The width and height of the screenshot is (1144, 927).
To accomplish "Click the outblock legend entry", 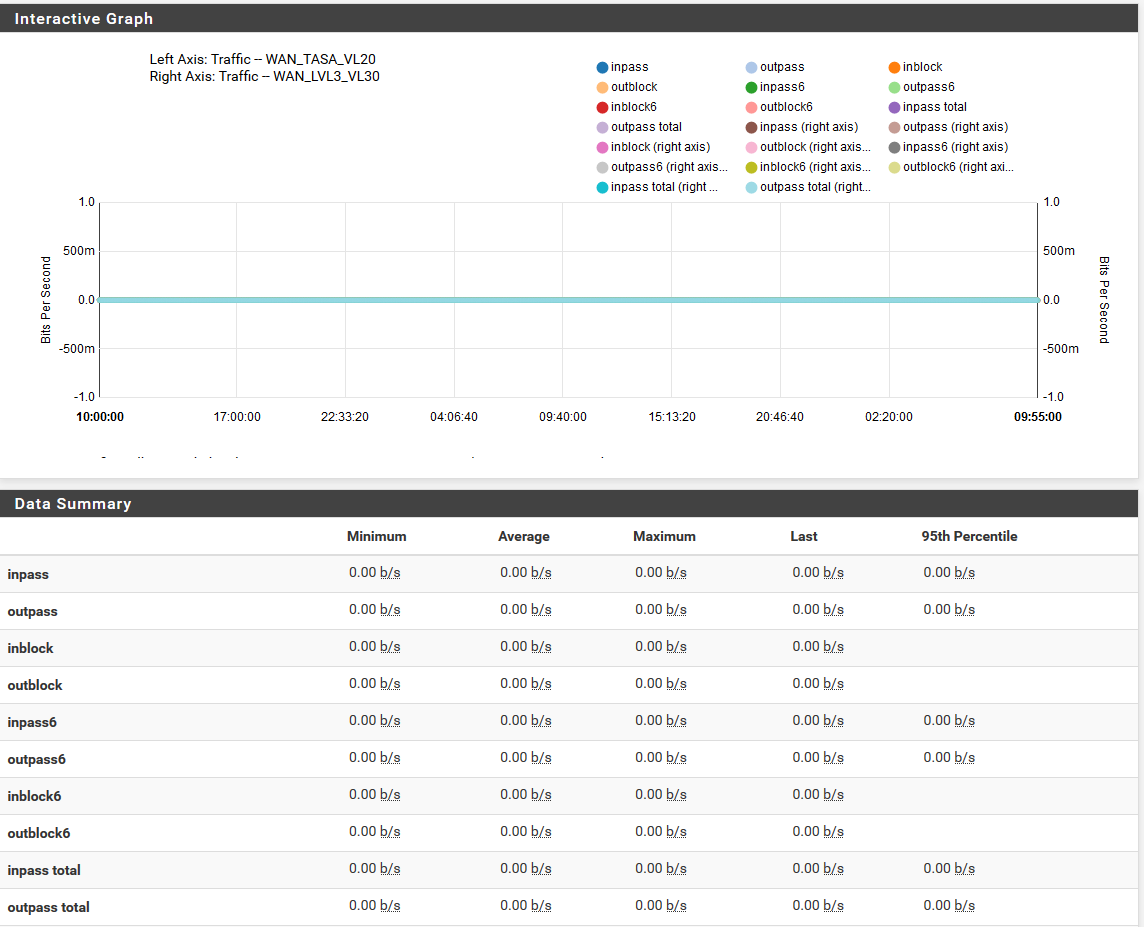I will [x=633, y=87].
